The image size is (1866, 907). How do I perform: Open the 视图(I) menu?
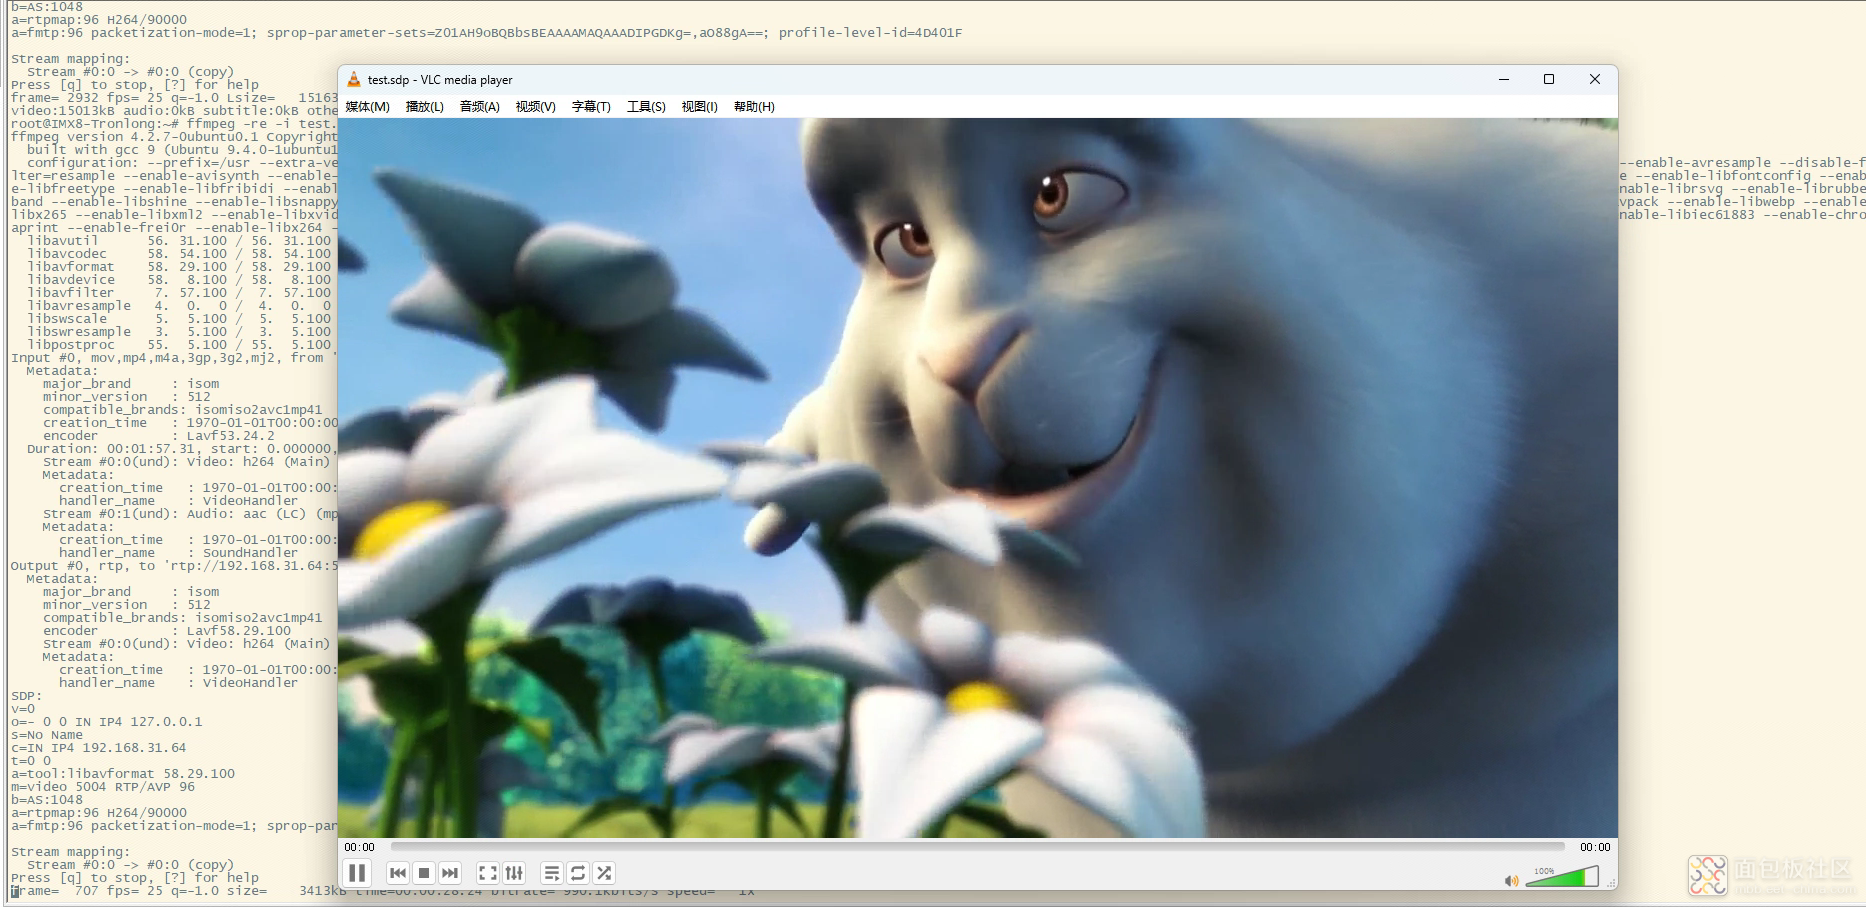(x=699, y=107)
